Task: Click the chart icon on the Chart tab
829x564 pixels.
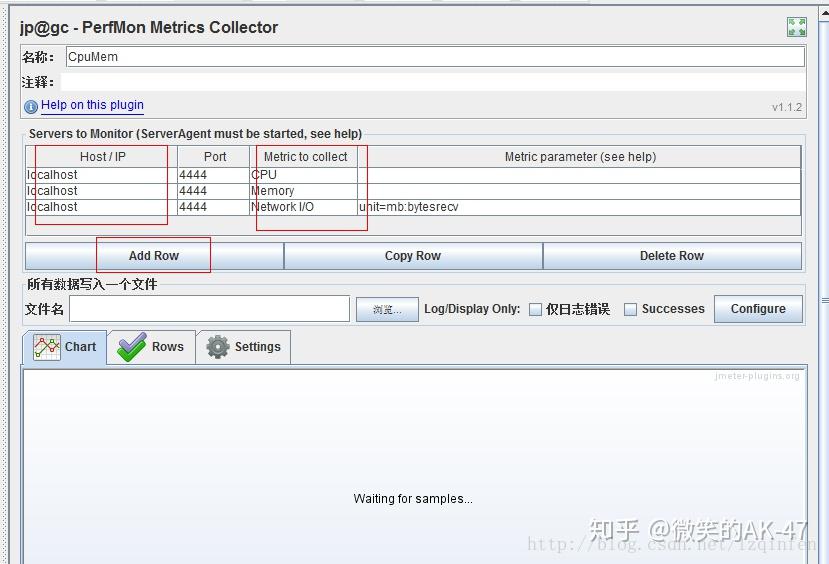Action: click(47, 347)
